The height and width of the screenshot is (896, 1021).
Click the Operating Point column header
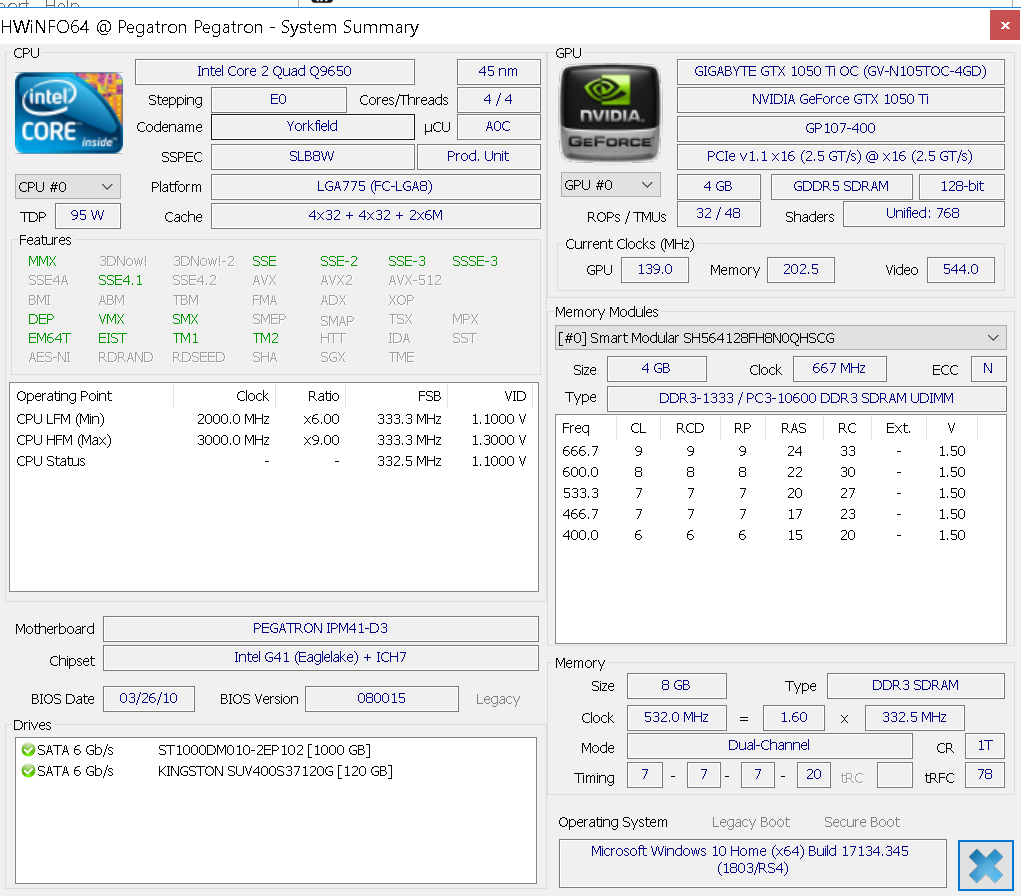click(92, 396)
